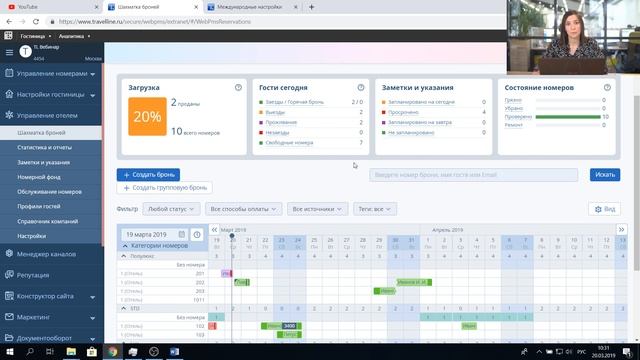Open Заметки и указания sidebar item
Viewport: 640px width, 360px height.
coord(43,162)
